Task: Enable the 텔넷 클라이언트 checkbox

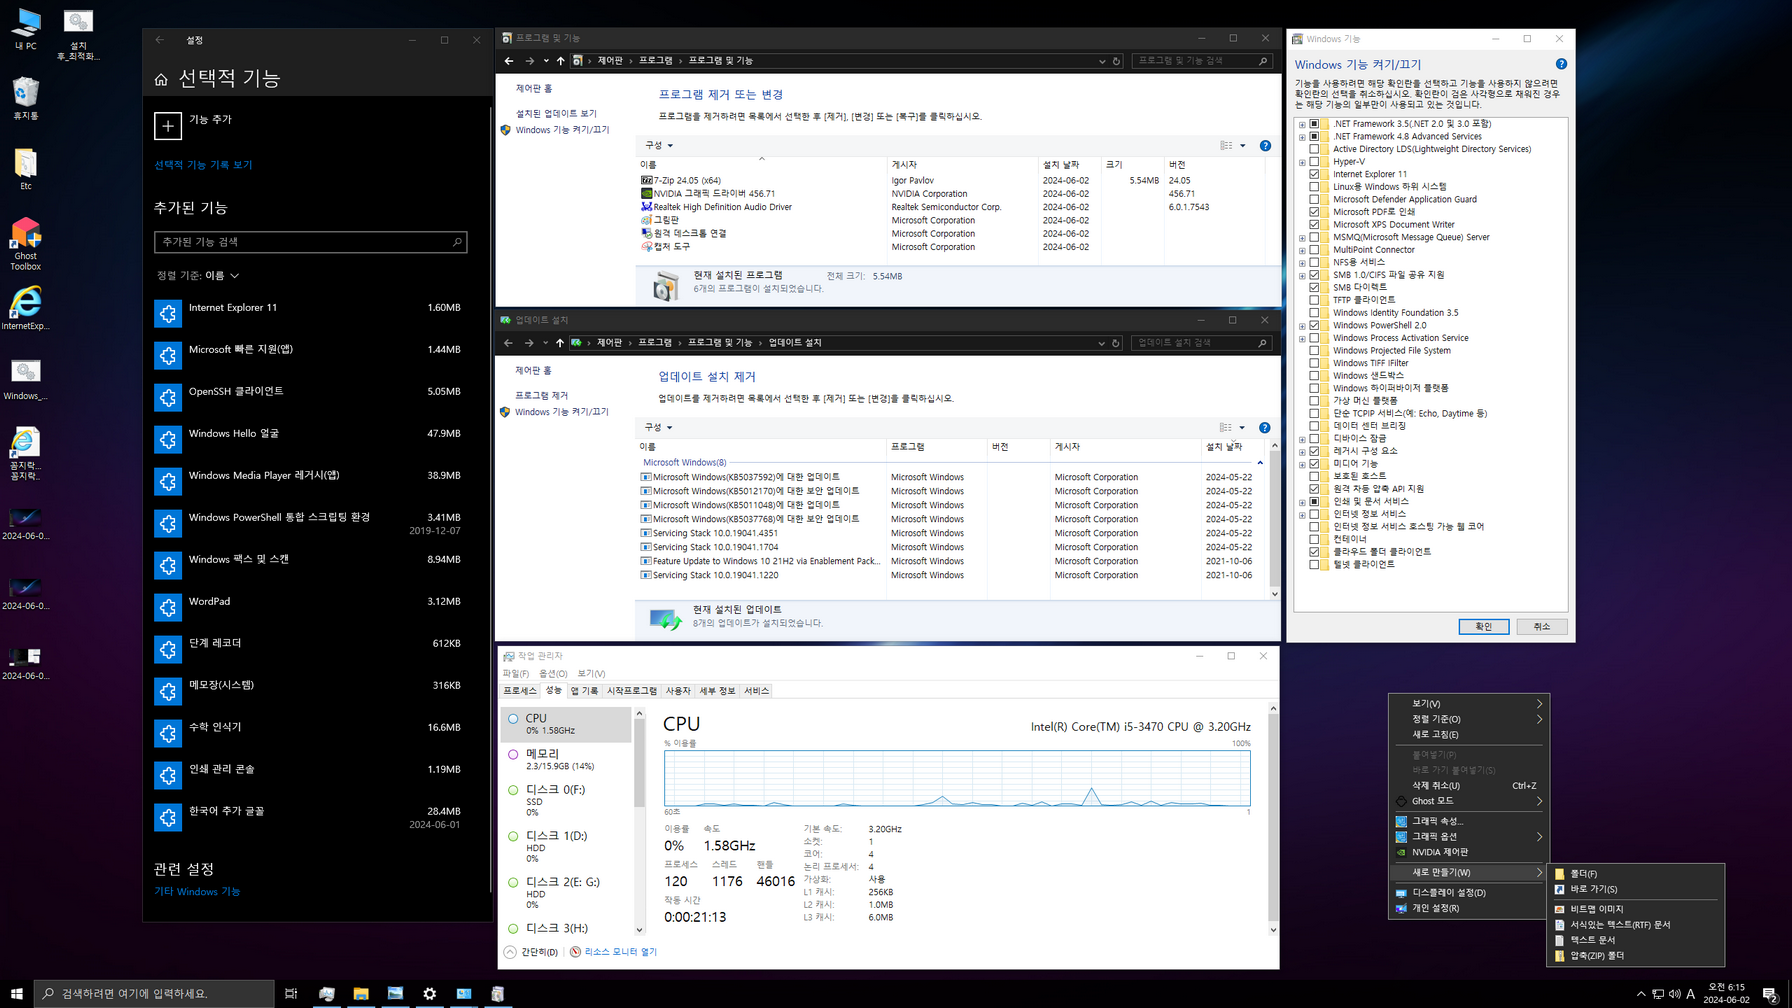Action: coord(1314,564)
